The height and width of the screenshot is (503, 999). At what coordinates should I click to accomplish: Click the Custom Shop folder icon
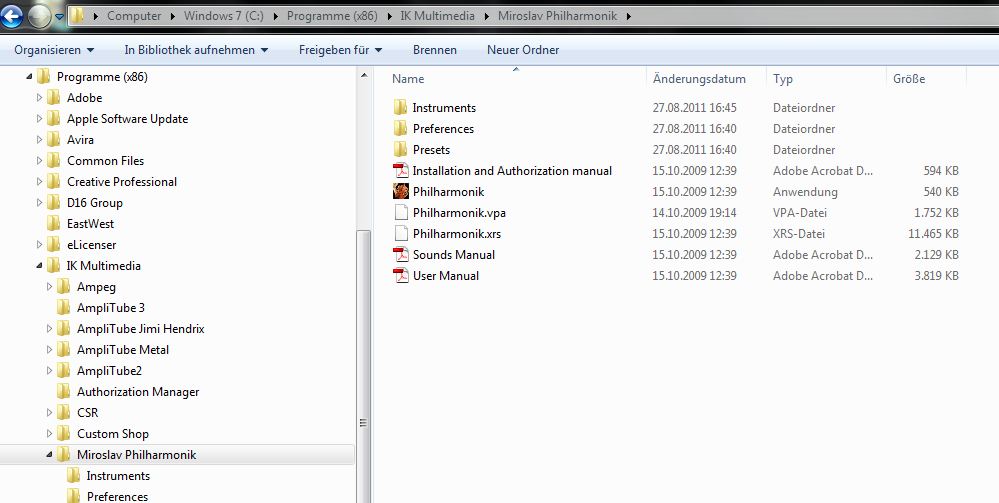pos(64,434)
